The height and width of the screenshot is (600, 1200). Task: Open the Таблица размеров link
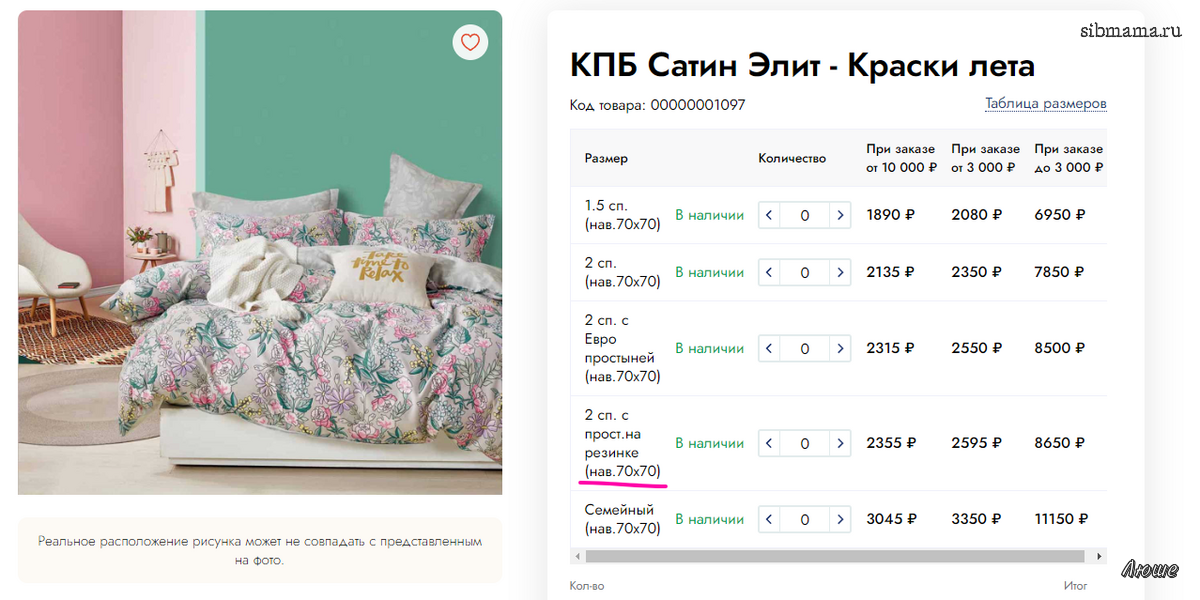(x=1045, y=104)
